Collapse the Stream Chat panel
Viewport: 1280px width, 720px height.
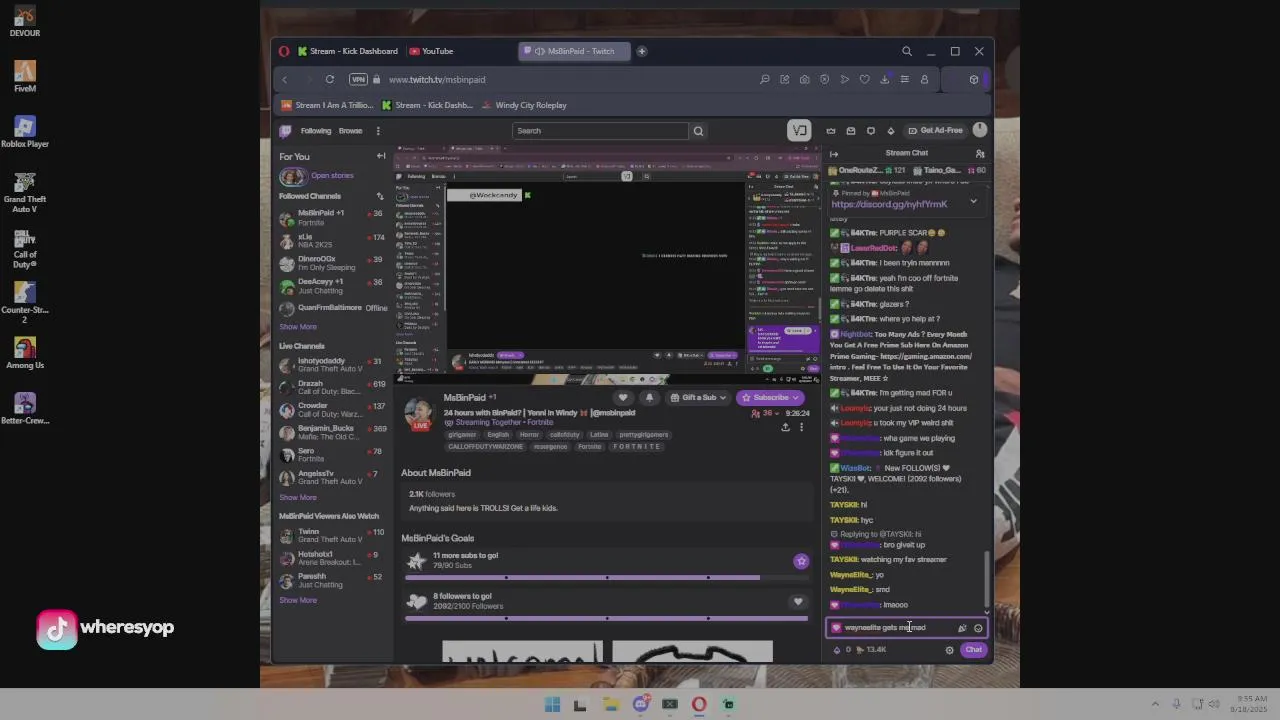click(834, 154)
